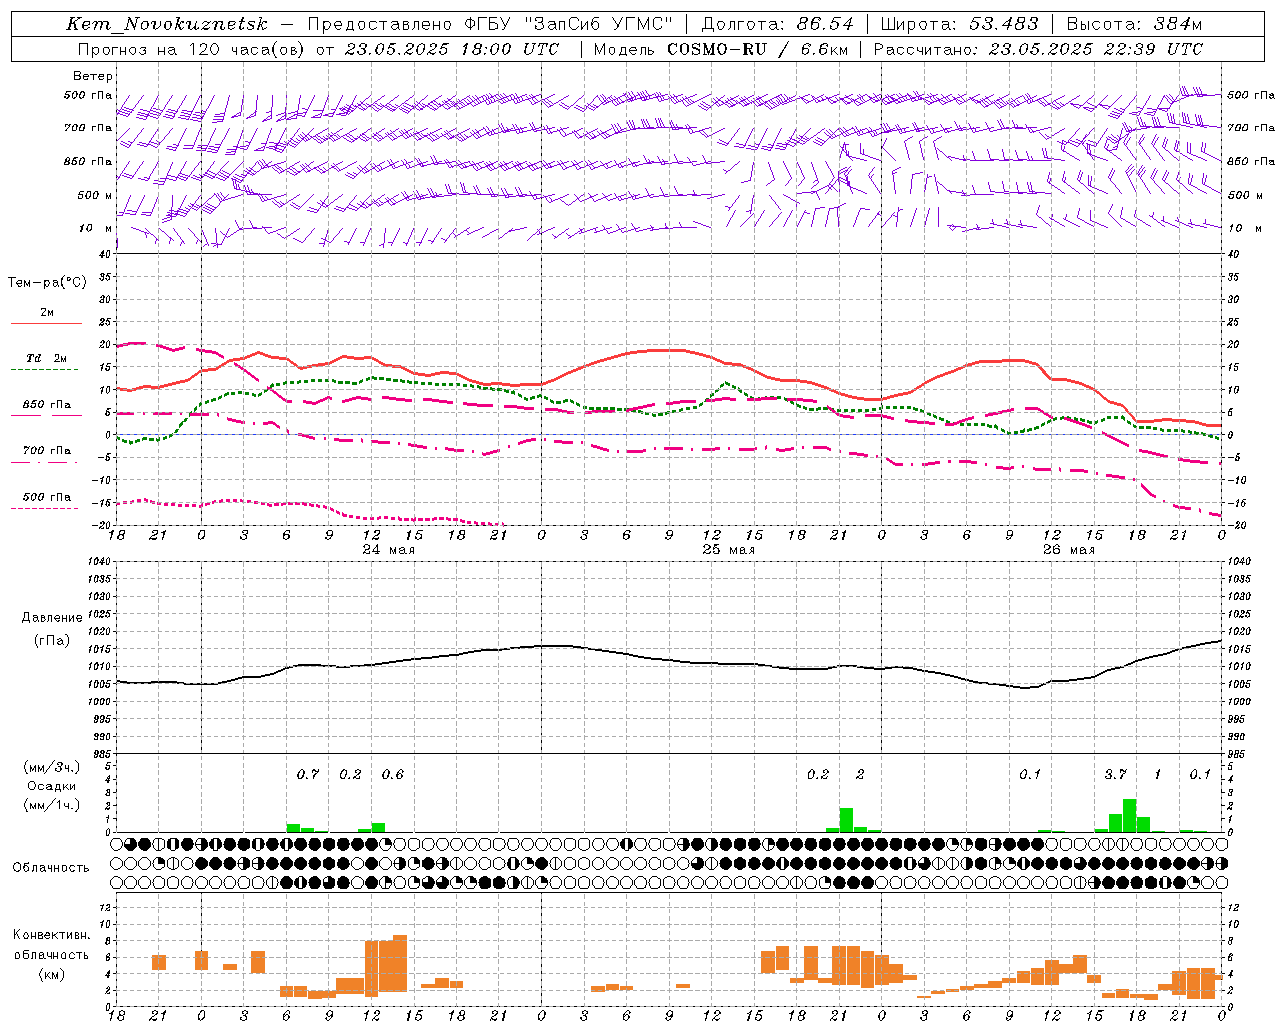Click the Kem_Novokuznetsk station title
The image size is (1280, 1024).
(x=167, y=24)
